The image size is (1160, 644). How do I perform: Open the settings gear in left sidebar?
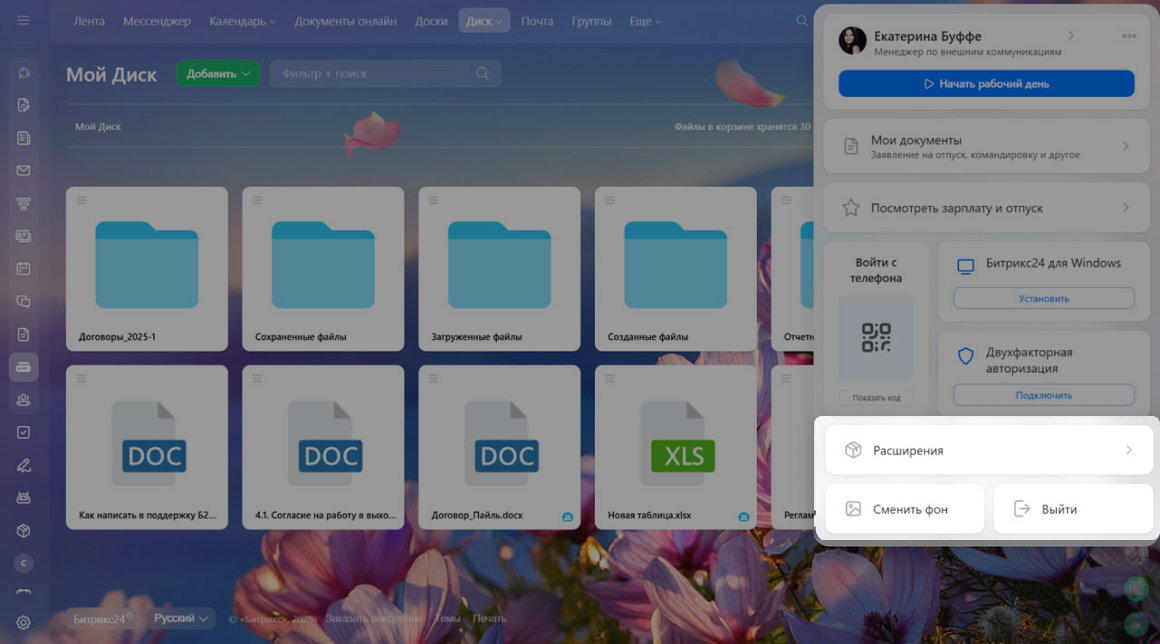tap(24, 622)
